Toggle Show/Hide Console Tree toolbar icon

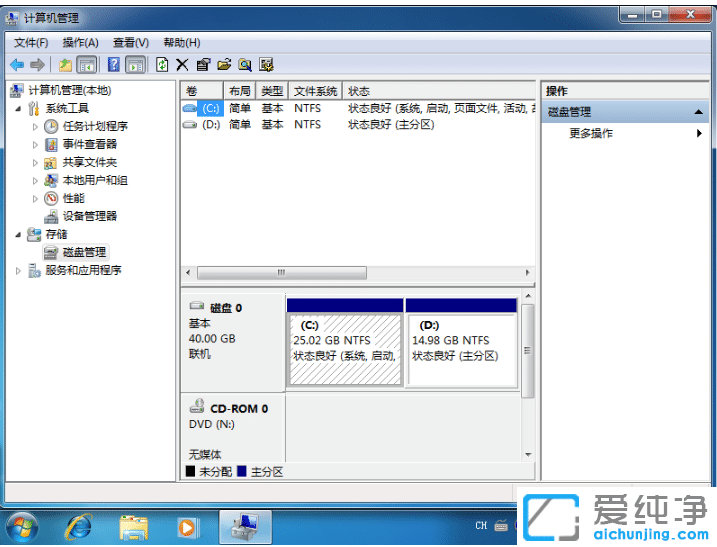tap(86, 65)
